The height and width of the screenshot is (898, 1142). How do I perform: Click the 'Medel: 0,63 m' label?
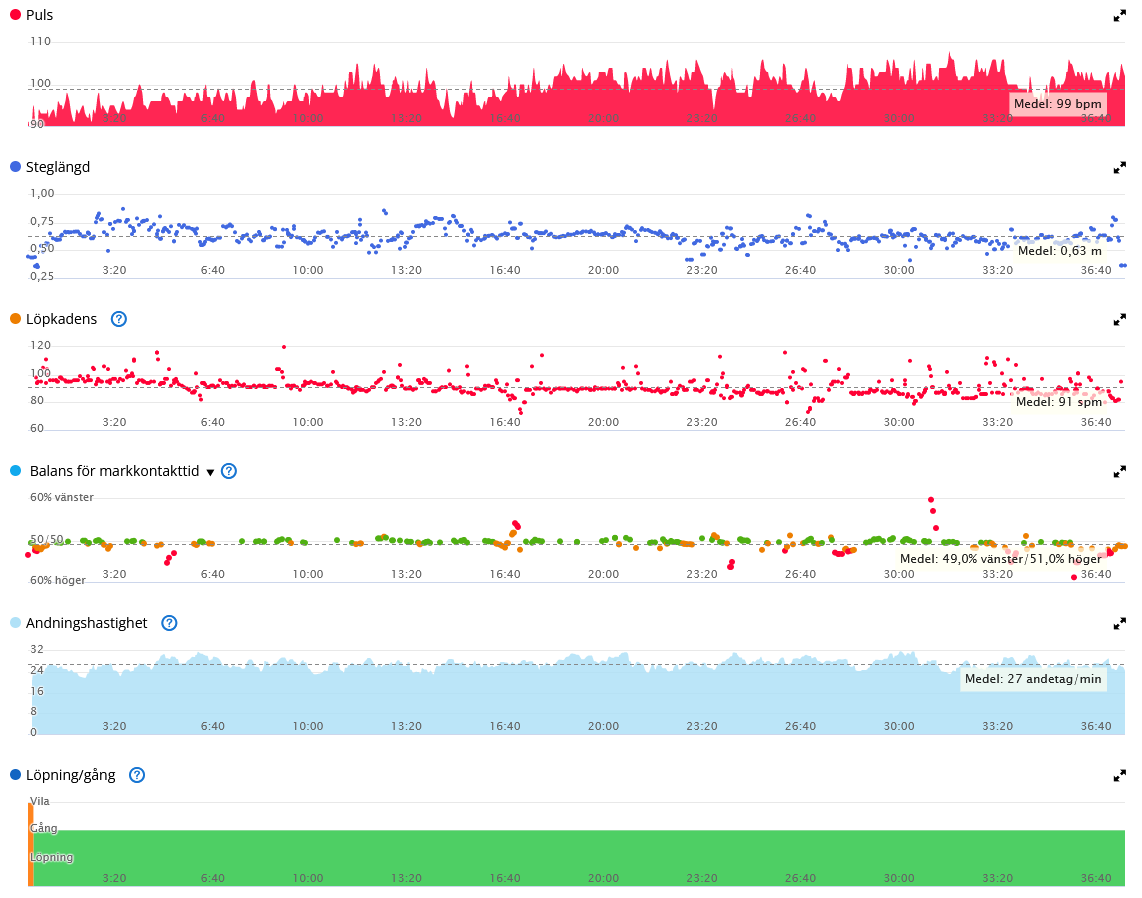click(1060, 251)
